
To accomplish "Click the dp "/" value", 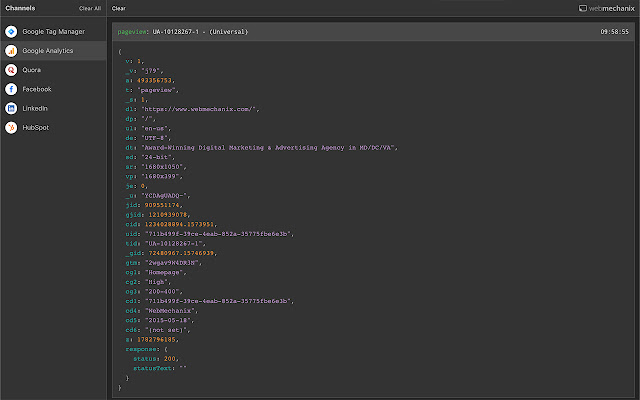I will (147, 119).
